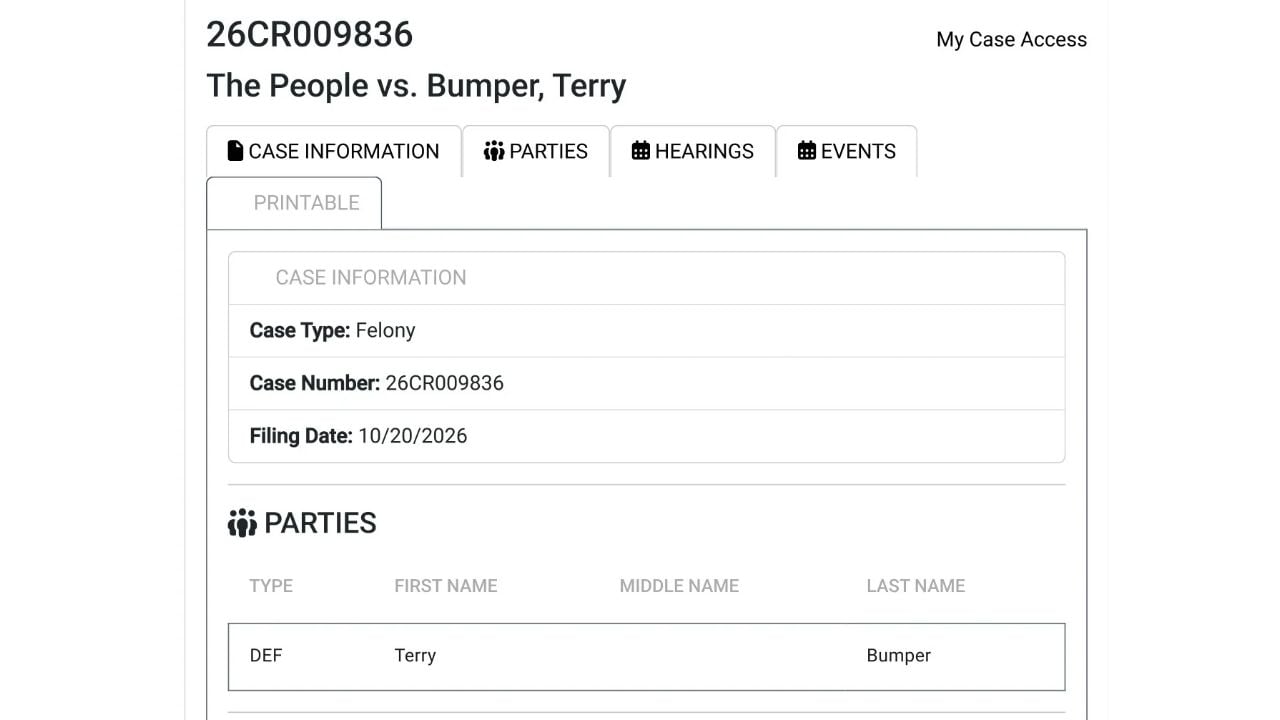1280x720 pixels.
Task: Click the calendar icon on Hearings tab
Action: pyautogui.click(x=641, y=151)
